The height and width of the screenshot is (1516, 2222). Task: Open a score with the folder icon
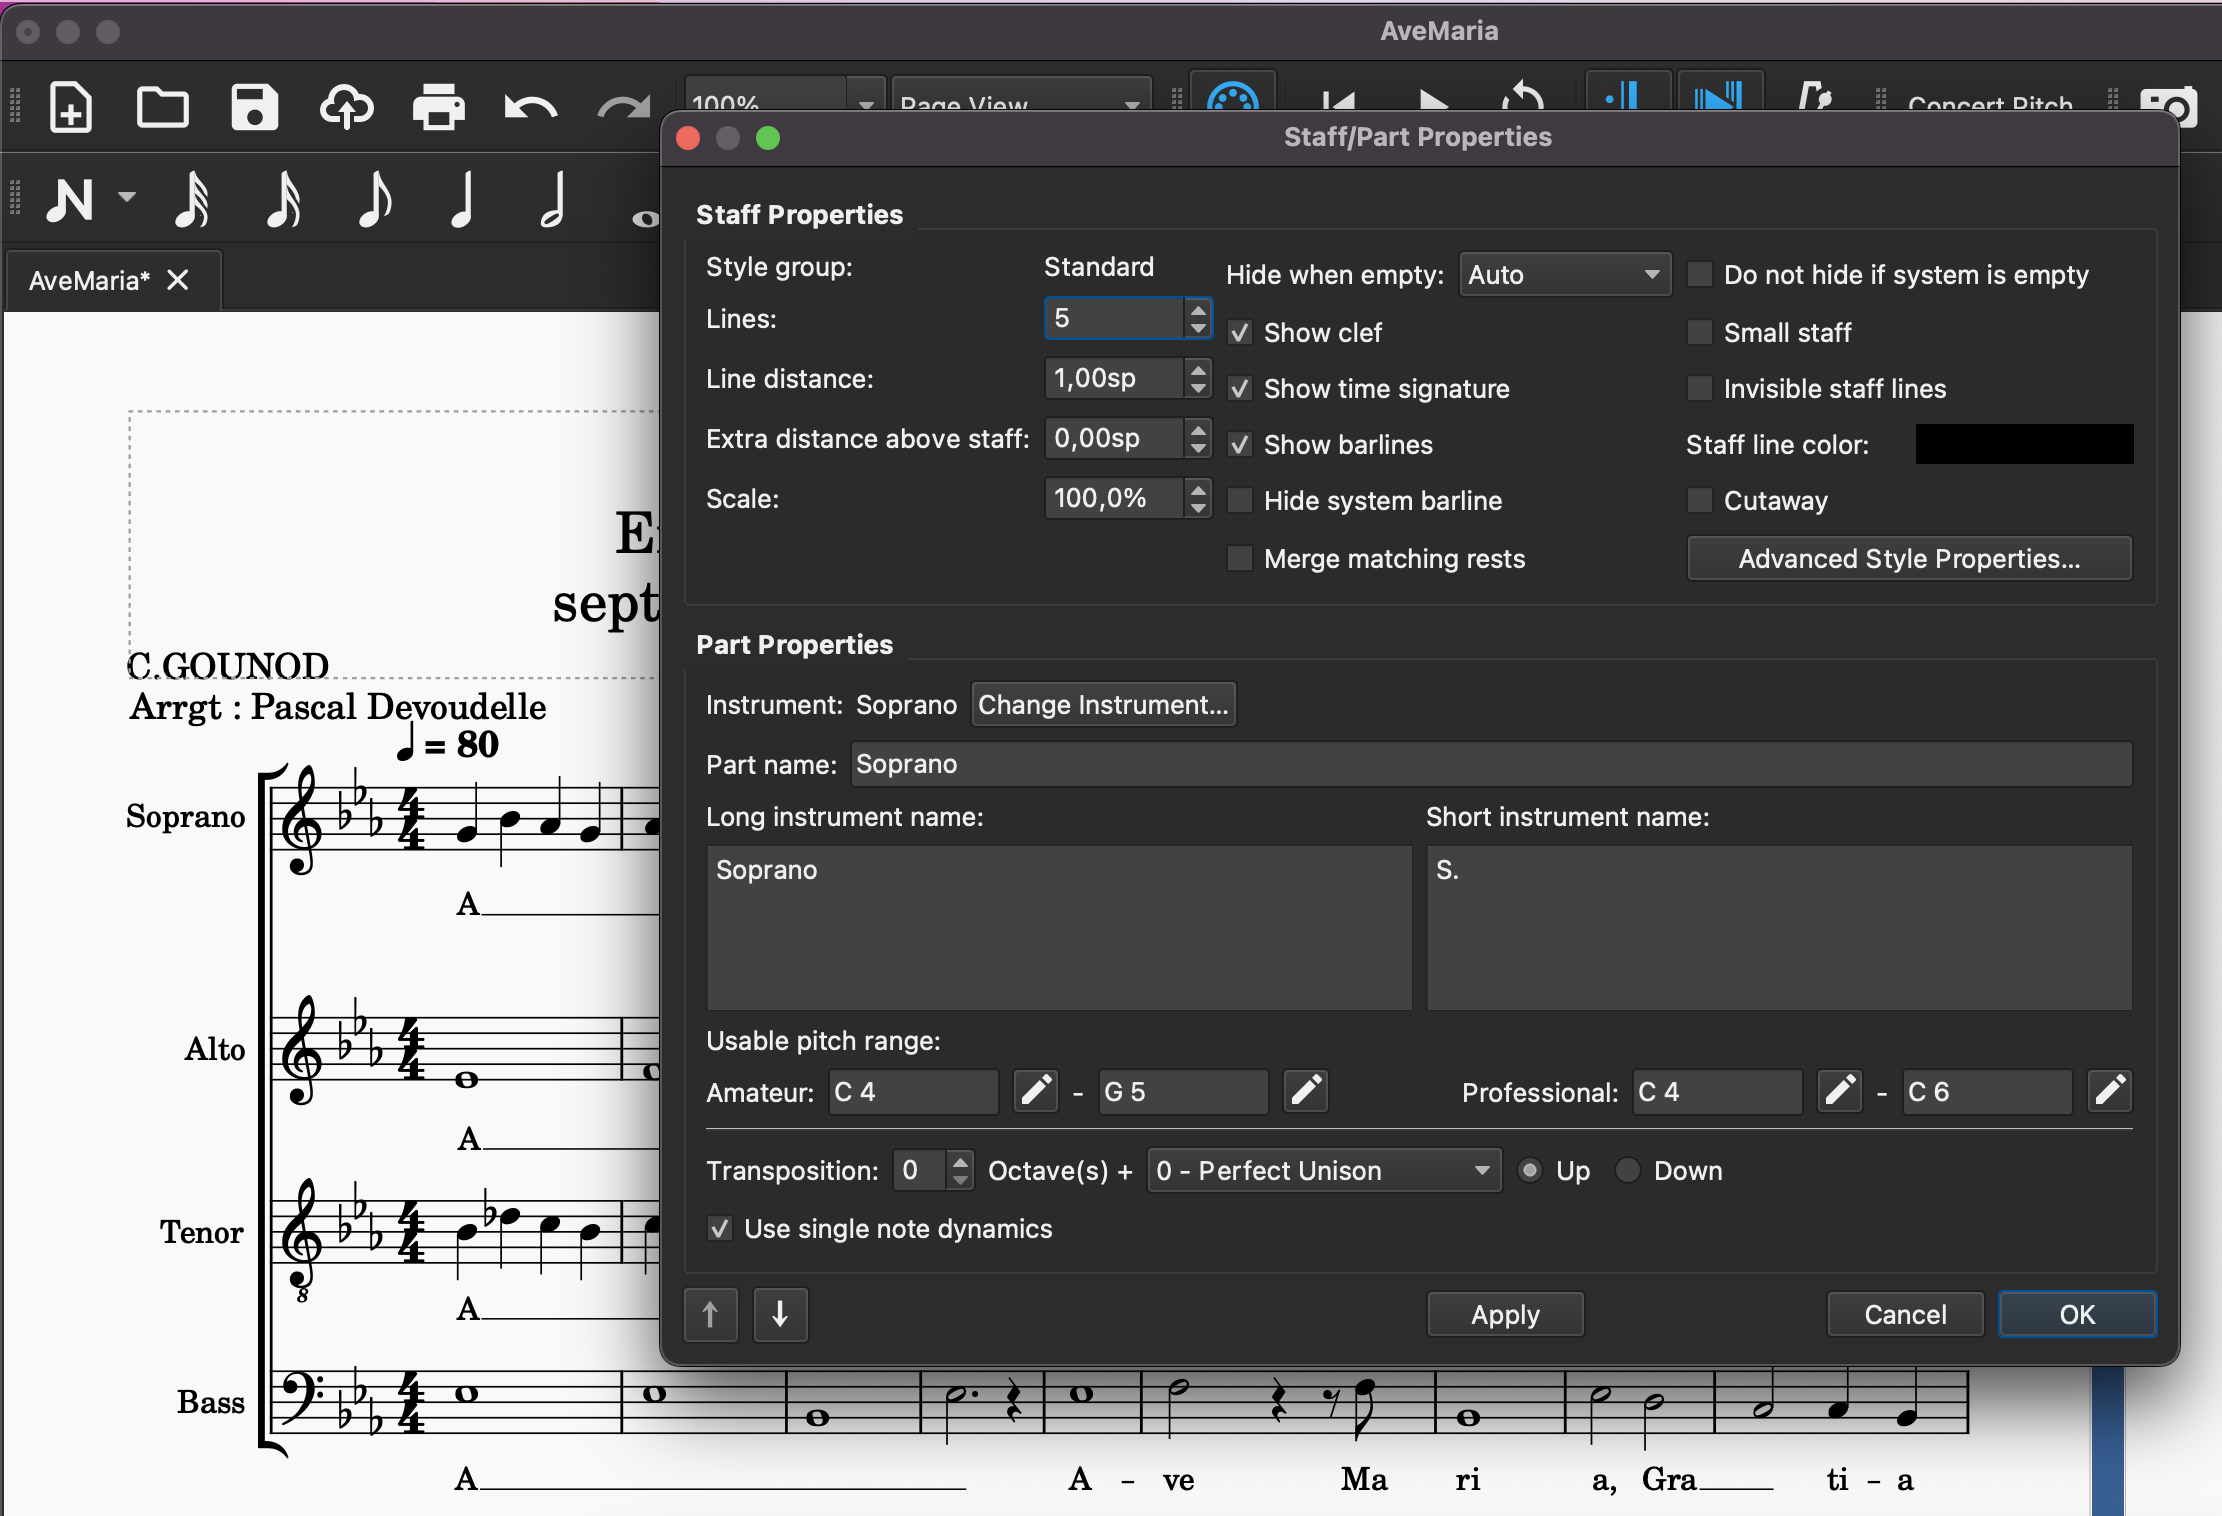click(162, 107)
